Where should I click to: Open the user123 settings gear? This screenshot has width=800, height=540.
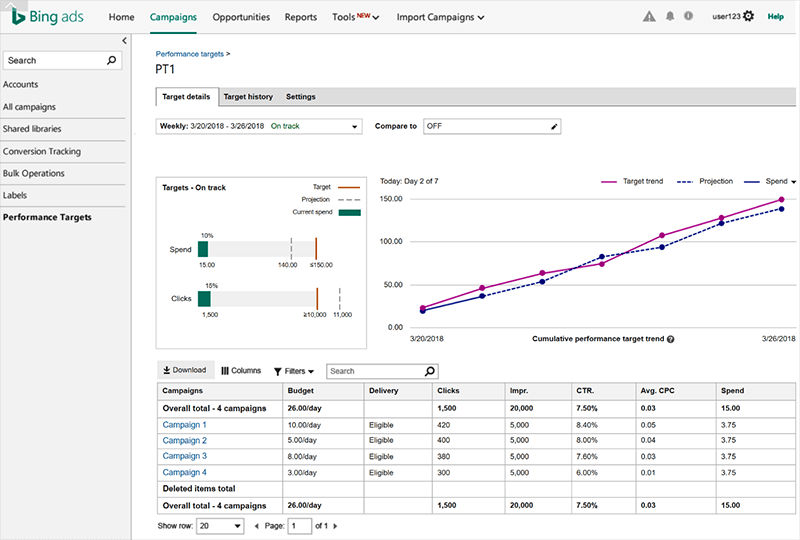pos(748,16)
